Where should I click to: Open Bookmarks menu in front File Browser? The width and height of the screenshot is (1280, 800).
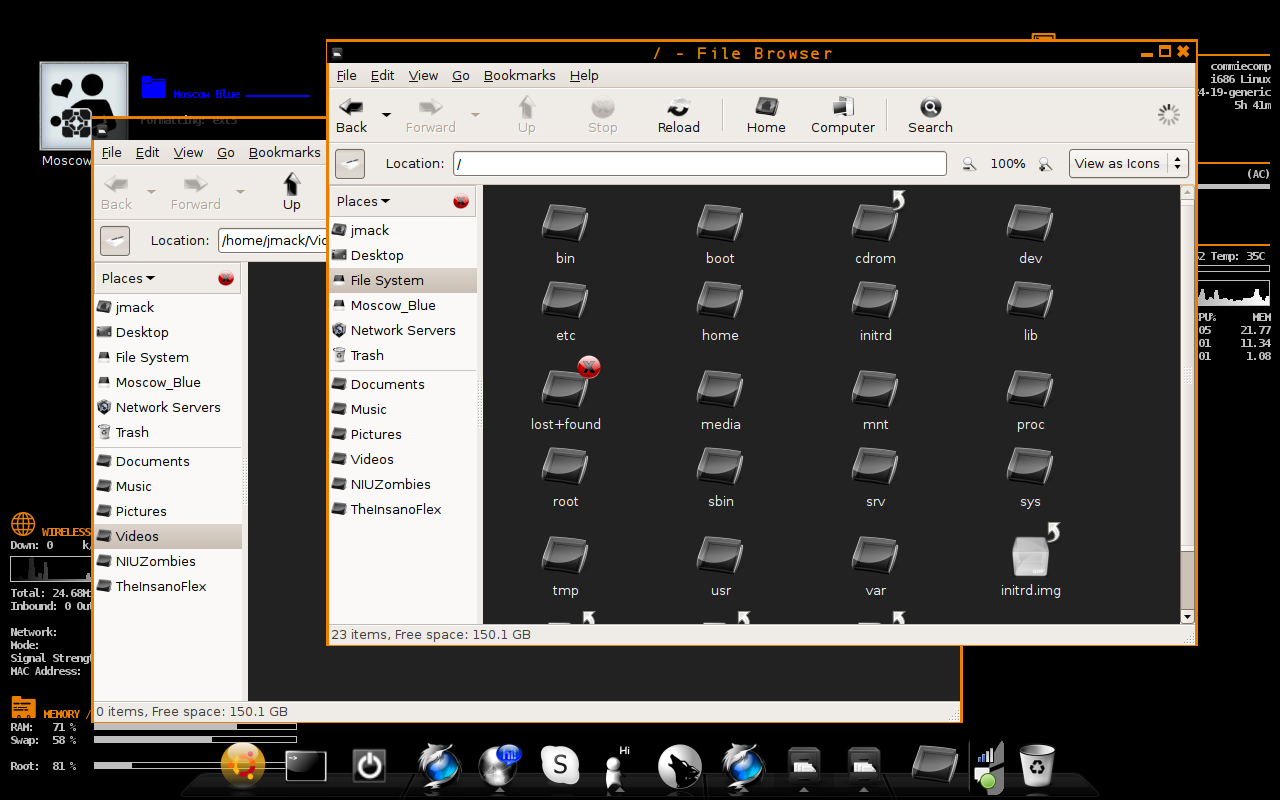[519, 75]
